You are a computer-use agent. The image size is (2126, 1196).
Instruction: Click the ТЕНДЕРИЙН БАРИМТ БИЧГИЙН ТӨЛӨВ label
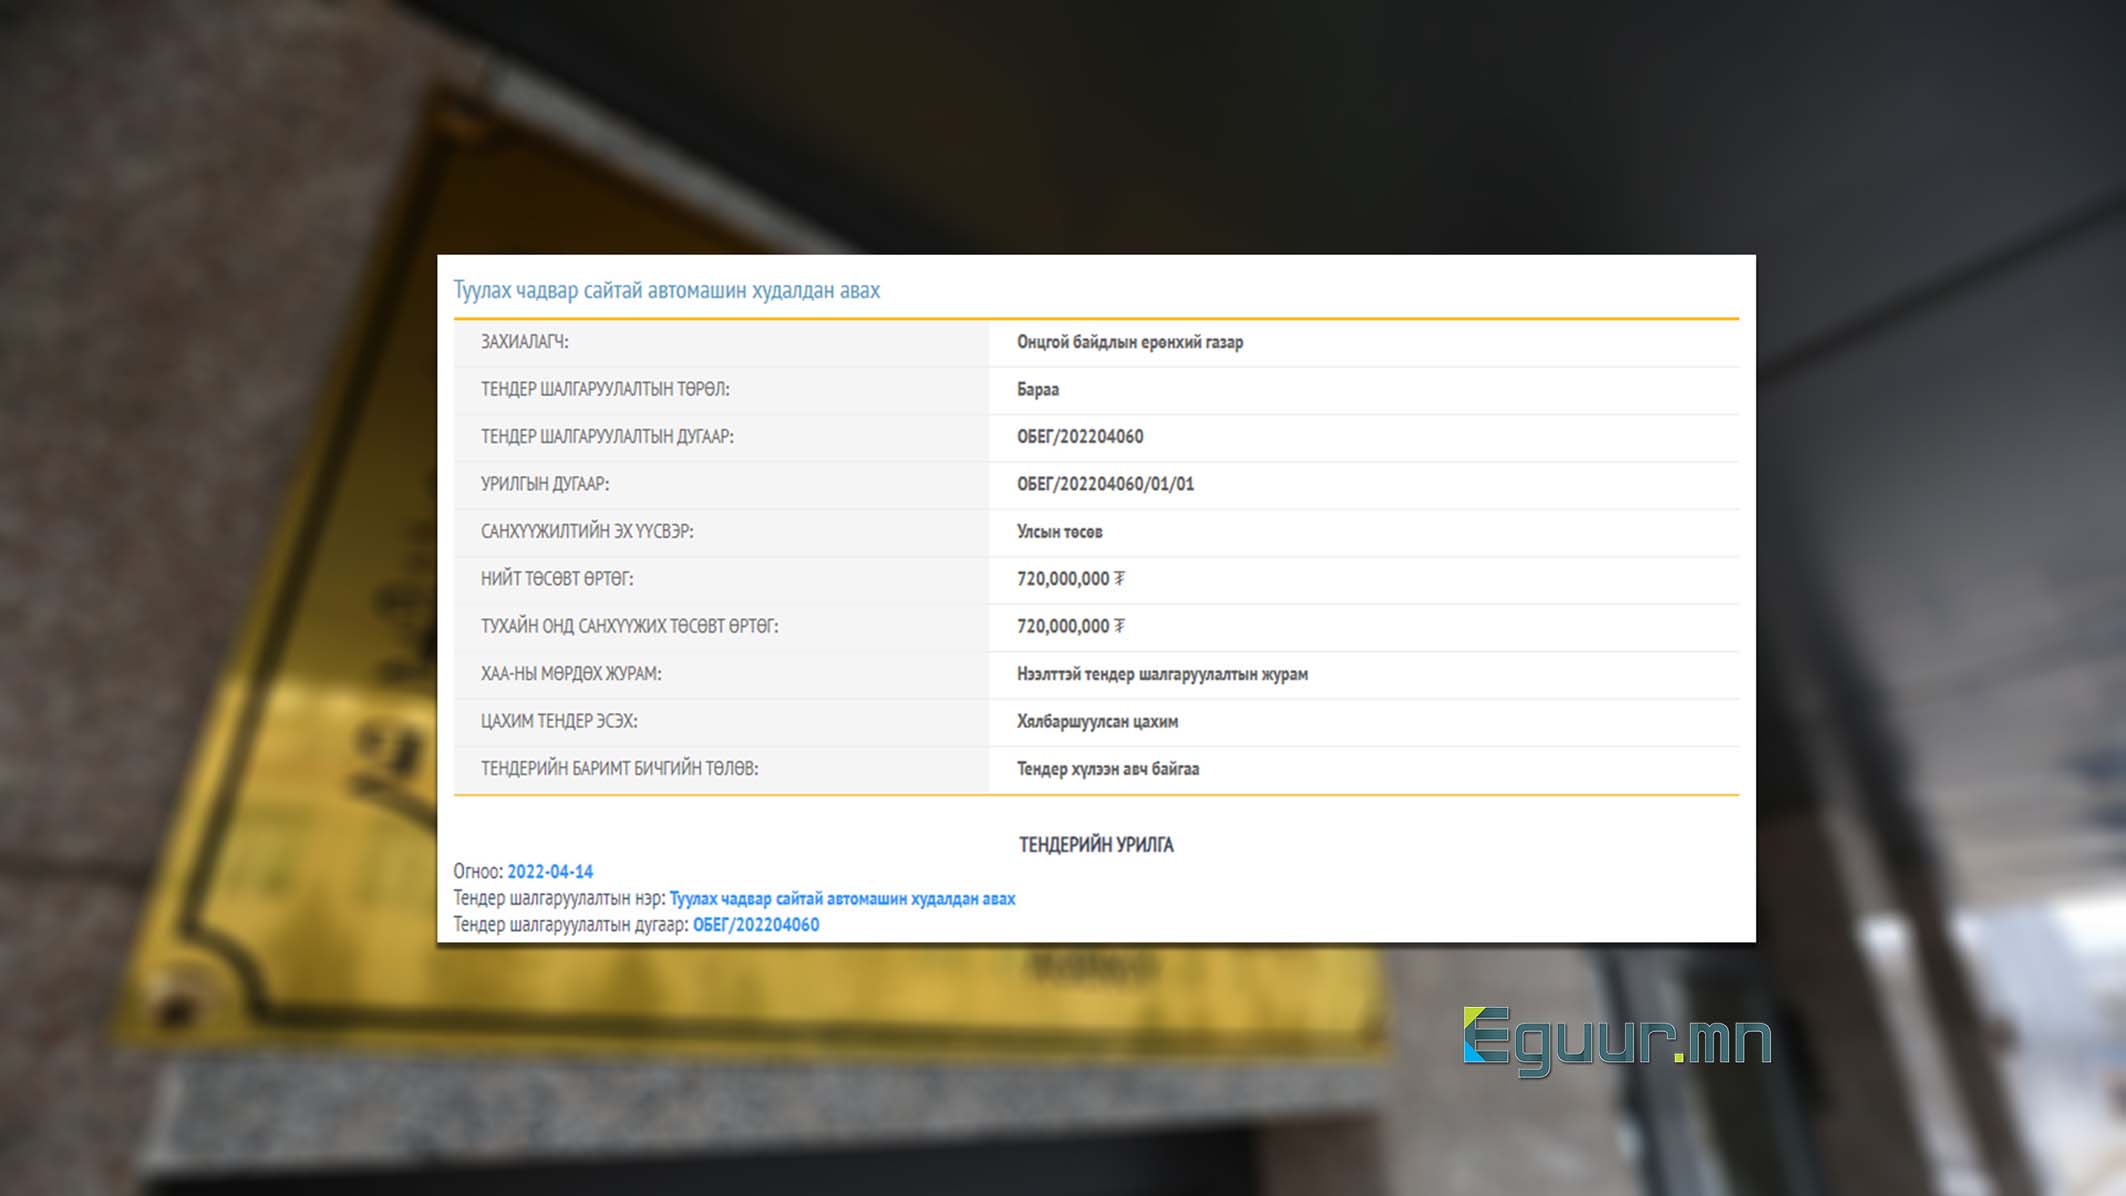coord(619,768)
